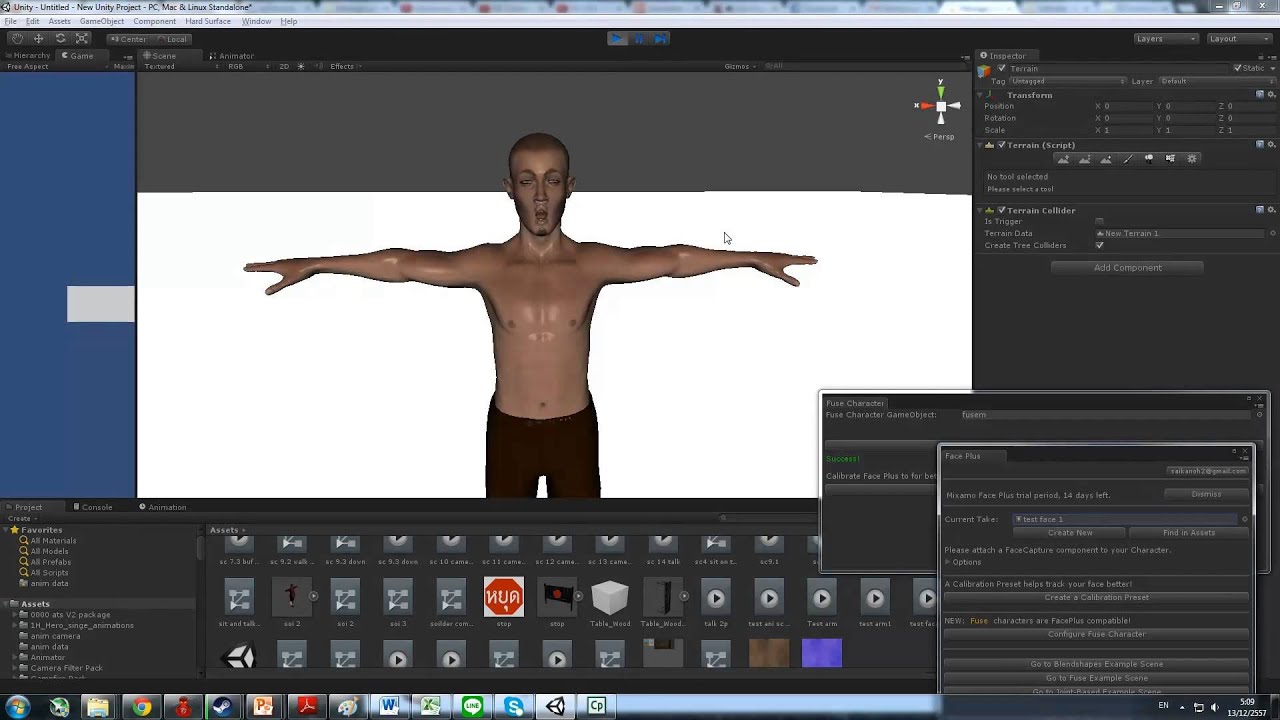The height and width of the screenshot is (720, 1280).
Task: Toggle scene lighting sun icon
Action: pos(301,67)
